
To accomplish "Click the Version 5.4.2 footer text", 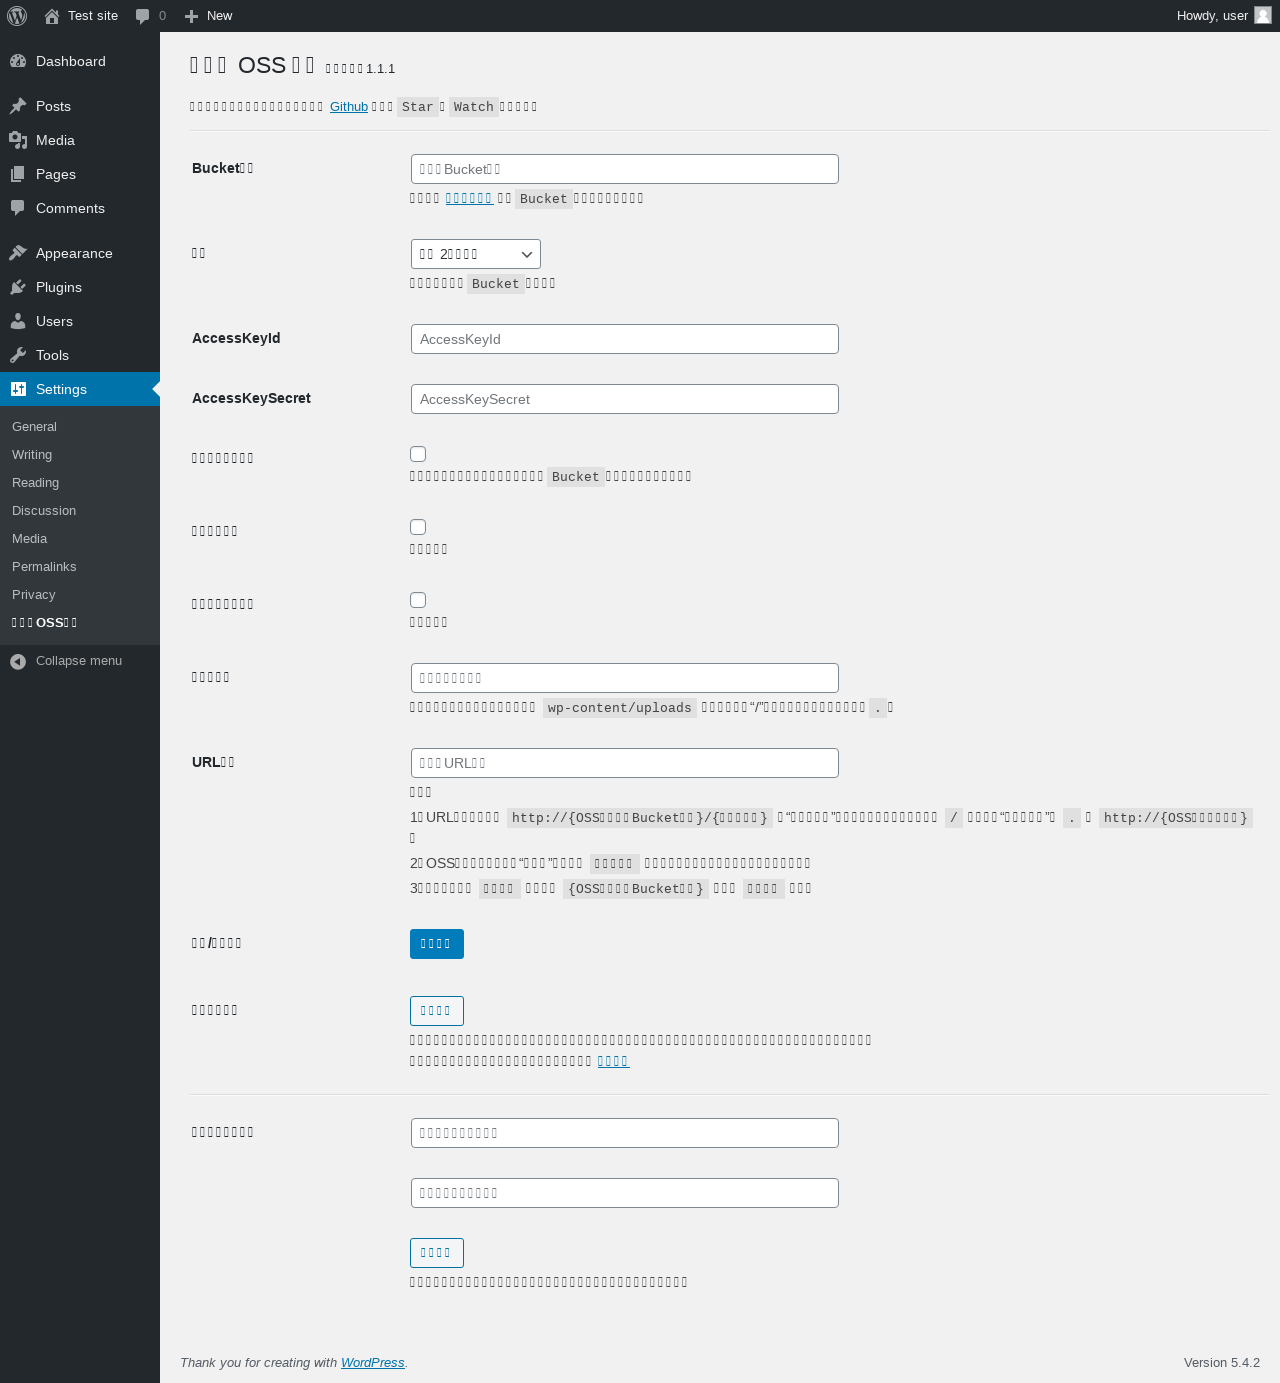I will [x=1222, y=1363].
